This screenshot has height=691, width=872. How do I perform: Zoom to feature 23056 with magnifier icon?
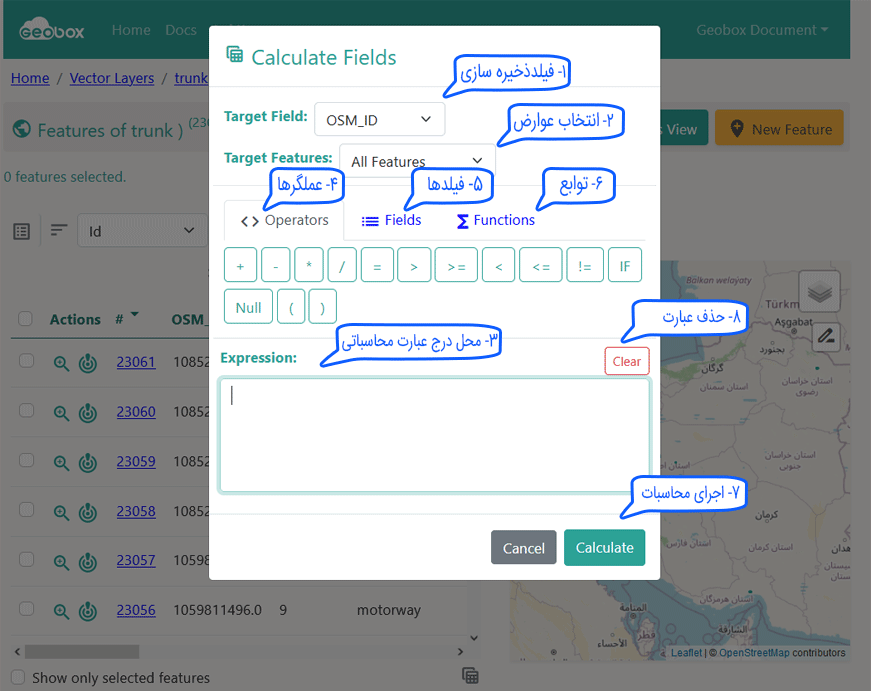tap(62, 610)
